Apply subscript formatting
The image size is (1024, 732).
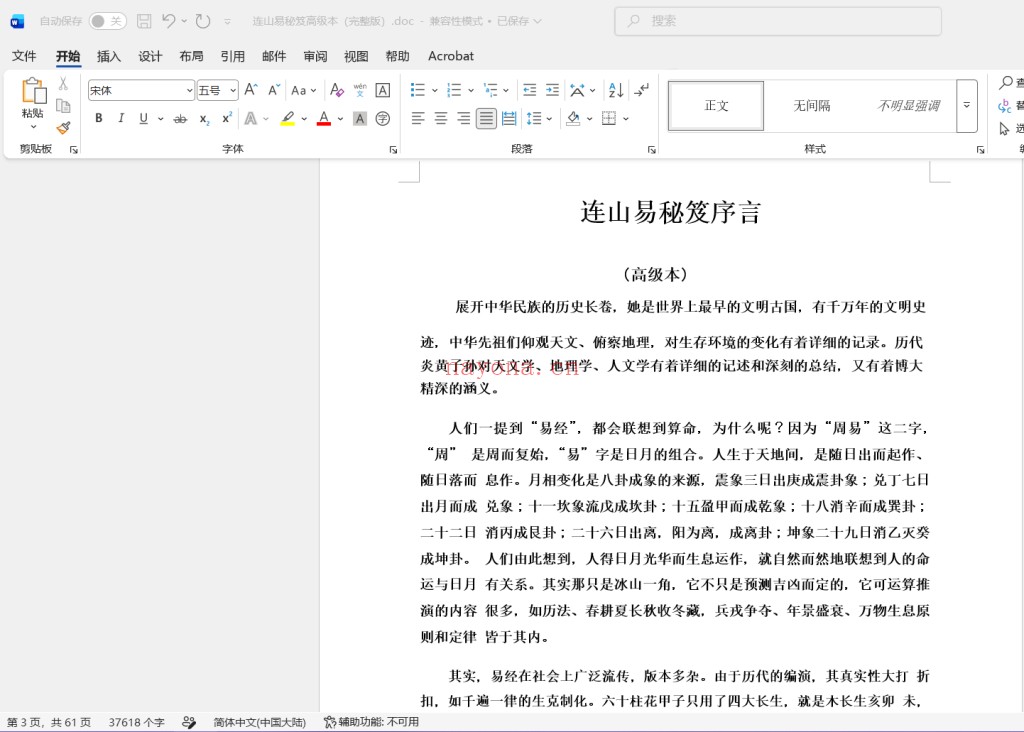[x=204, y=119]
